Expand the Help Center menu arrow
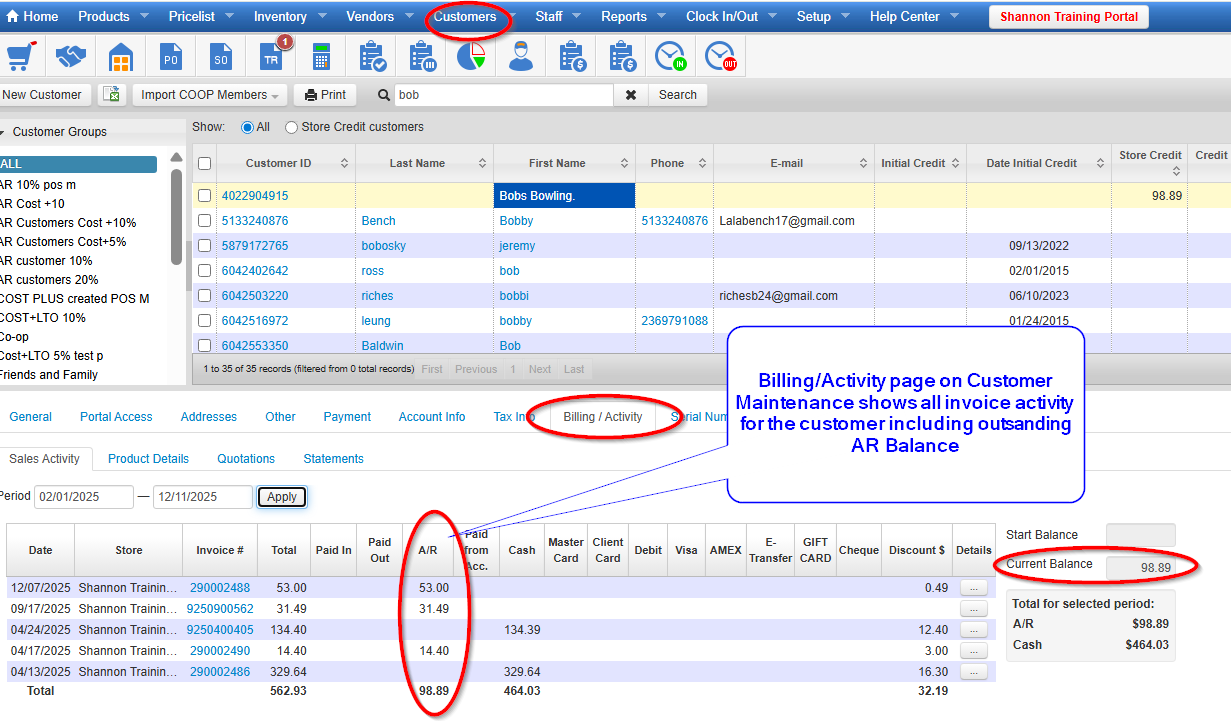 point(954,17)
